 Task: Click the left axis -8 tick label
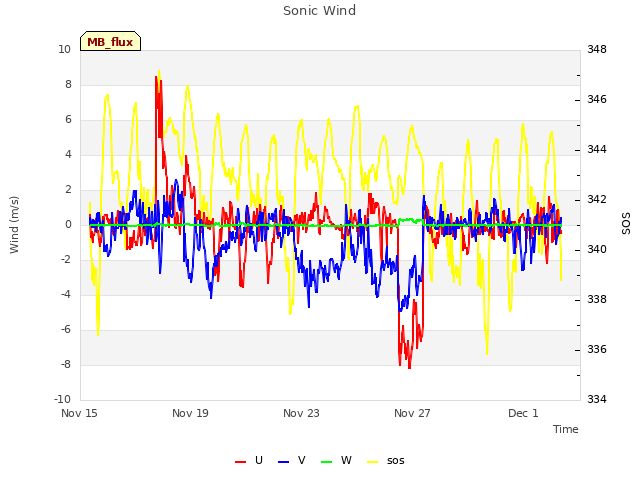click(66, 364)
